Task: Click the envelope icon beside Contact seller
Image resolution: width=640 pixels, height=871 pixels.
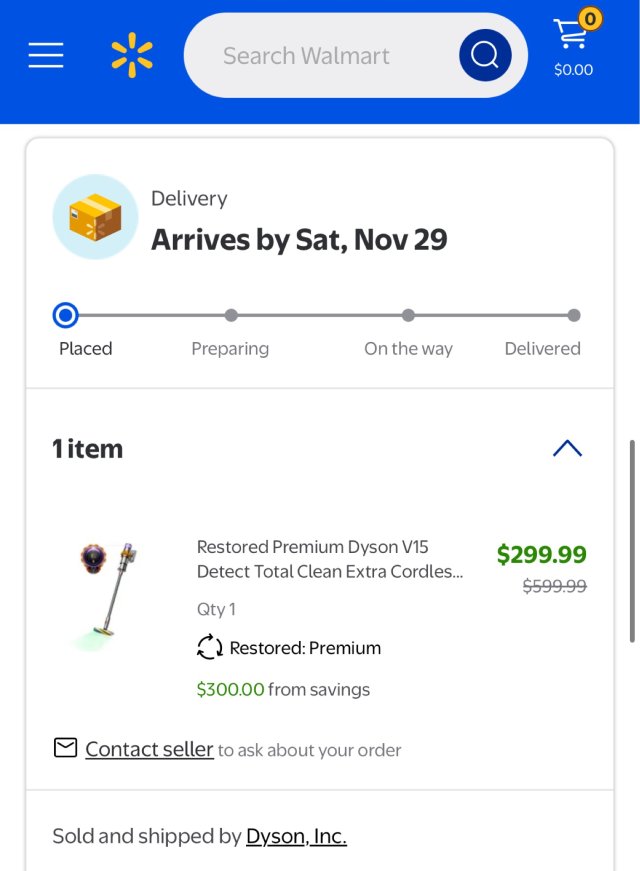Action: pyautogui.click(x=65, y=748)
